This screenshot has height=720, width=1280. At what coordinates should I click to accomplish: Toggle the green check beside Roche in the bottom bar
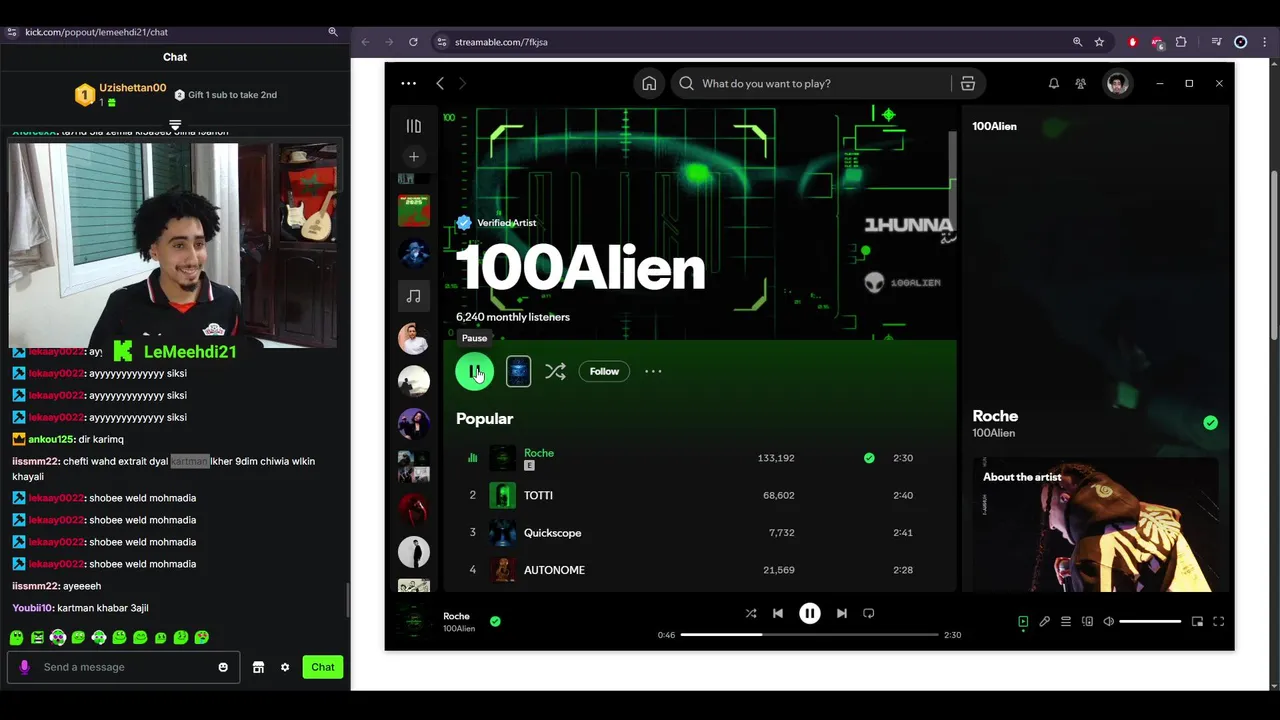click(495, 621)
